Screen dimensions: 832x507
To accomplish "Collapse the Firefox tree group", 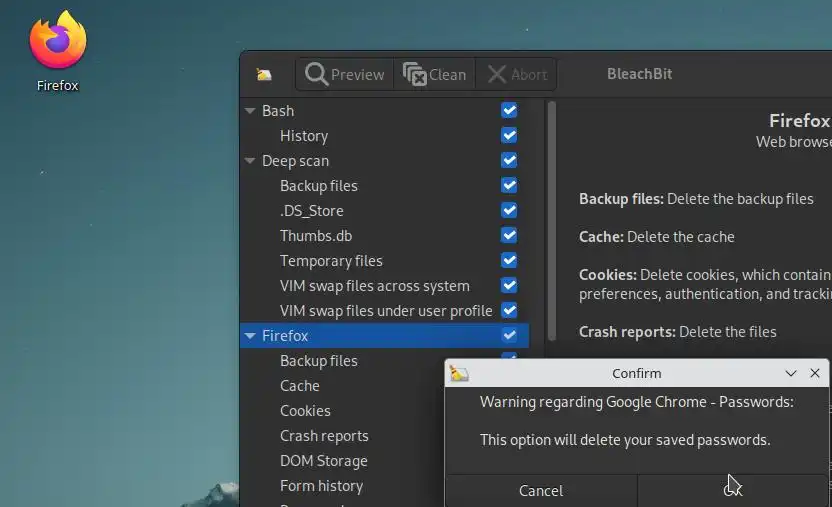I will [x=250, y=336].
